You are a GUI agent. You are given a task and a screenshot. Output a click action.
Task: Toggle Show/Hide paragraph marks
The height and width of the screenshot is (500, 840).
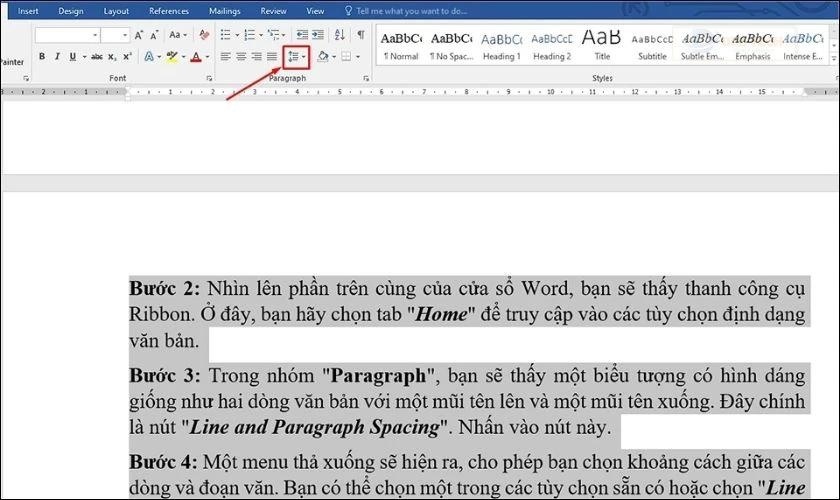pyautogui.click(x=361, y=35)
